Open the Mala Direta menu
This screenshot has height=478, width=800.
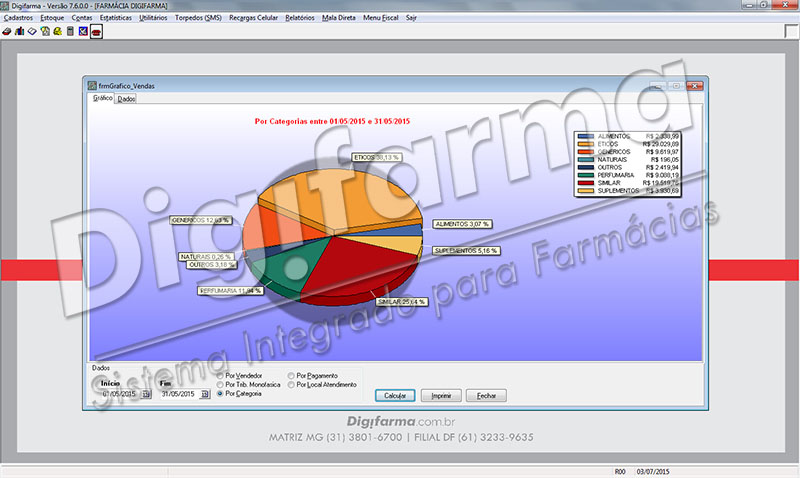click(339, 18)
